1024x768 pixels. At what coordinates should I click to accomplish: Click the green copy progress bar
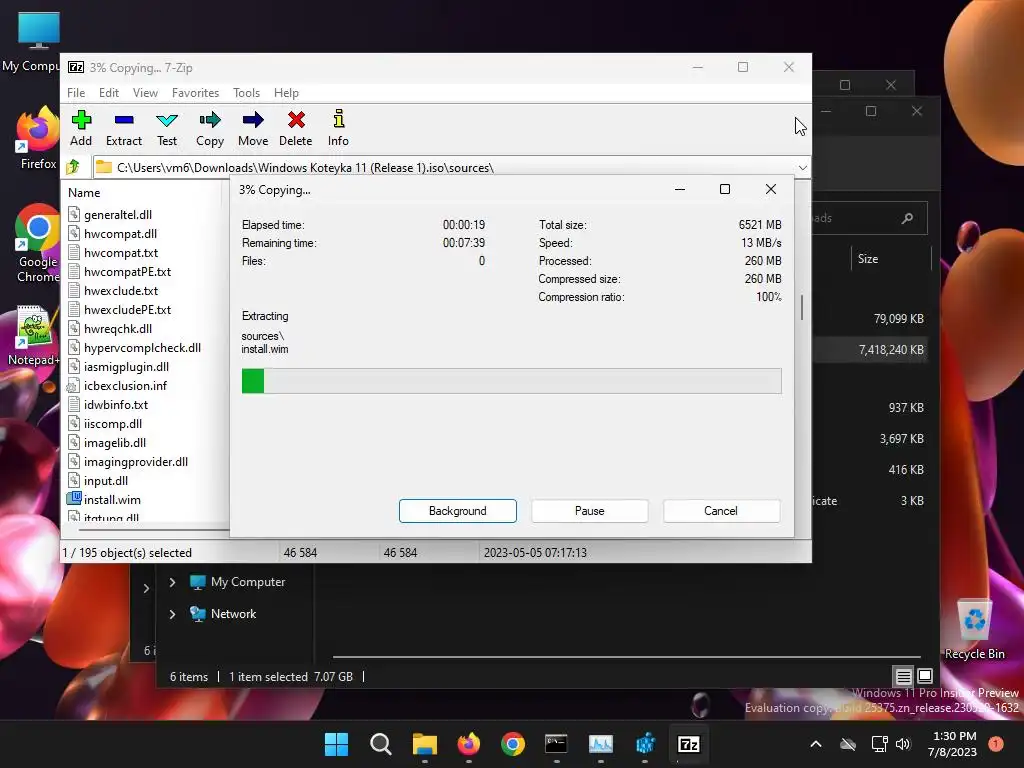click(511, 381)
